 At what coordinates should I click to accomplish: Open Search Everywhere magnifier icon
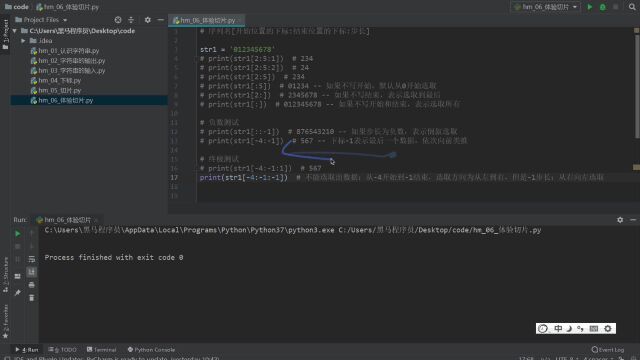click(632, 7)
